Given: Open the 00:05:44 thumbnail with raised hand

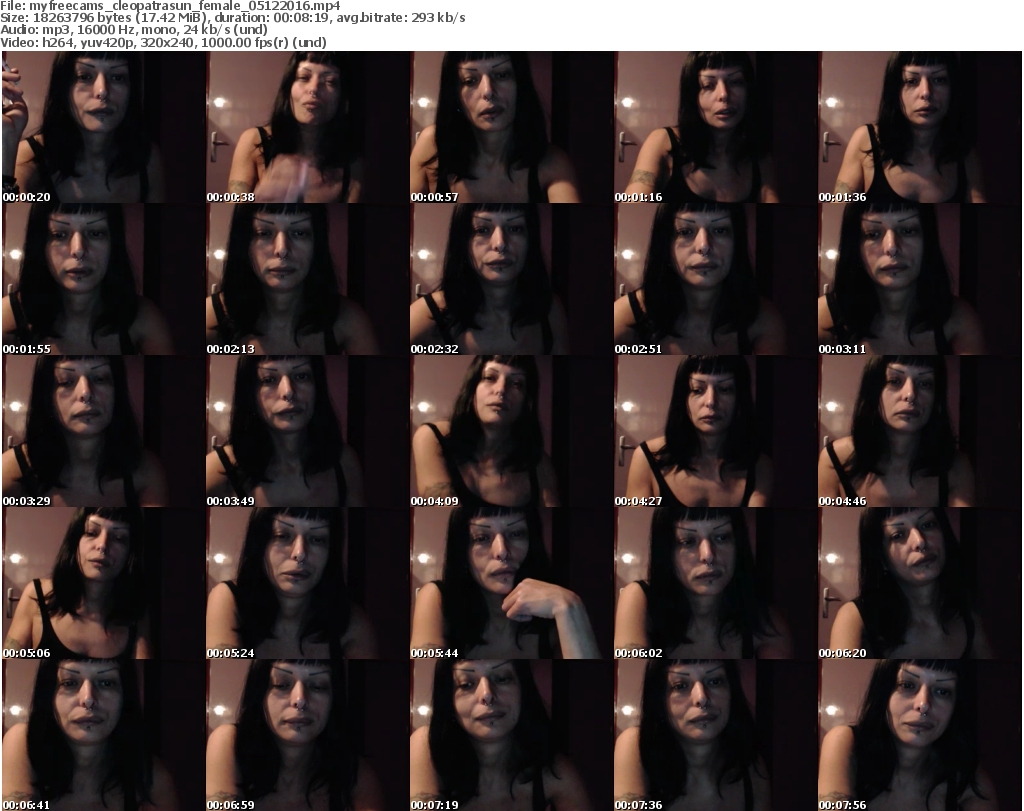Looking at the screenshot, I should point(509,583).
